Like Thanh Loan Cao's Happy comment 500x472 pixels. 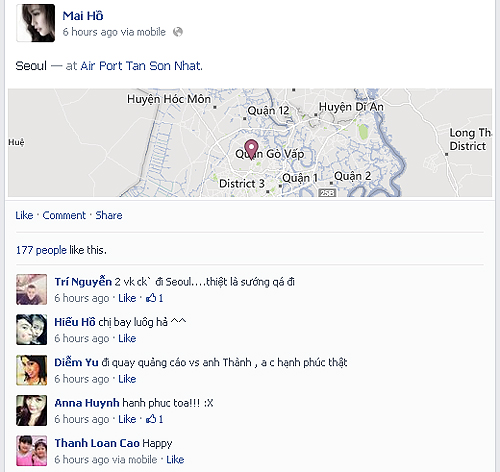tap(175, 460)
